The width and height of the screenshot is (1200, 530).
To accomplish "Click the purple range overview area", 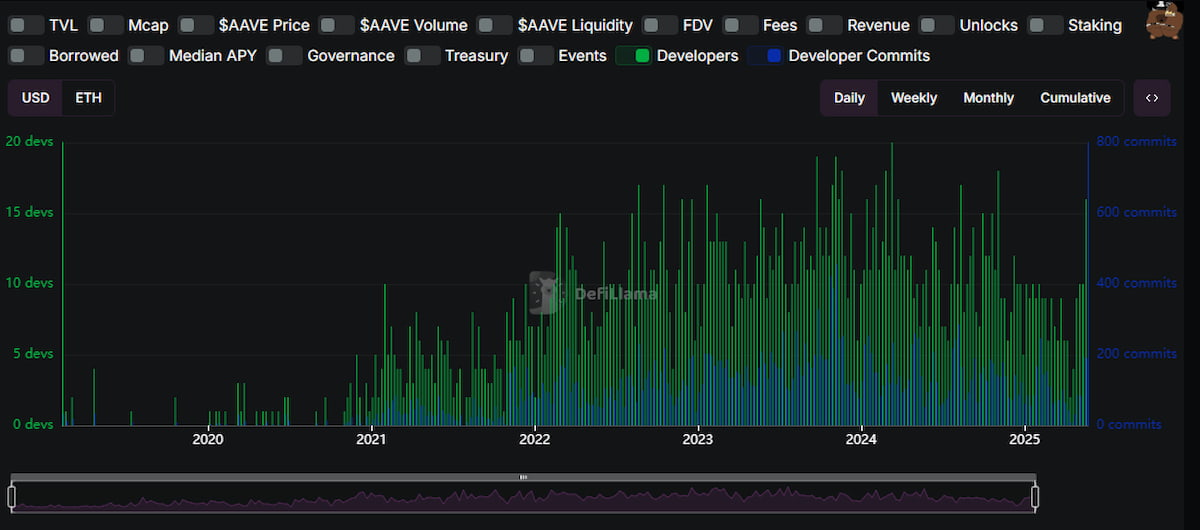I will click(523, 497).
